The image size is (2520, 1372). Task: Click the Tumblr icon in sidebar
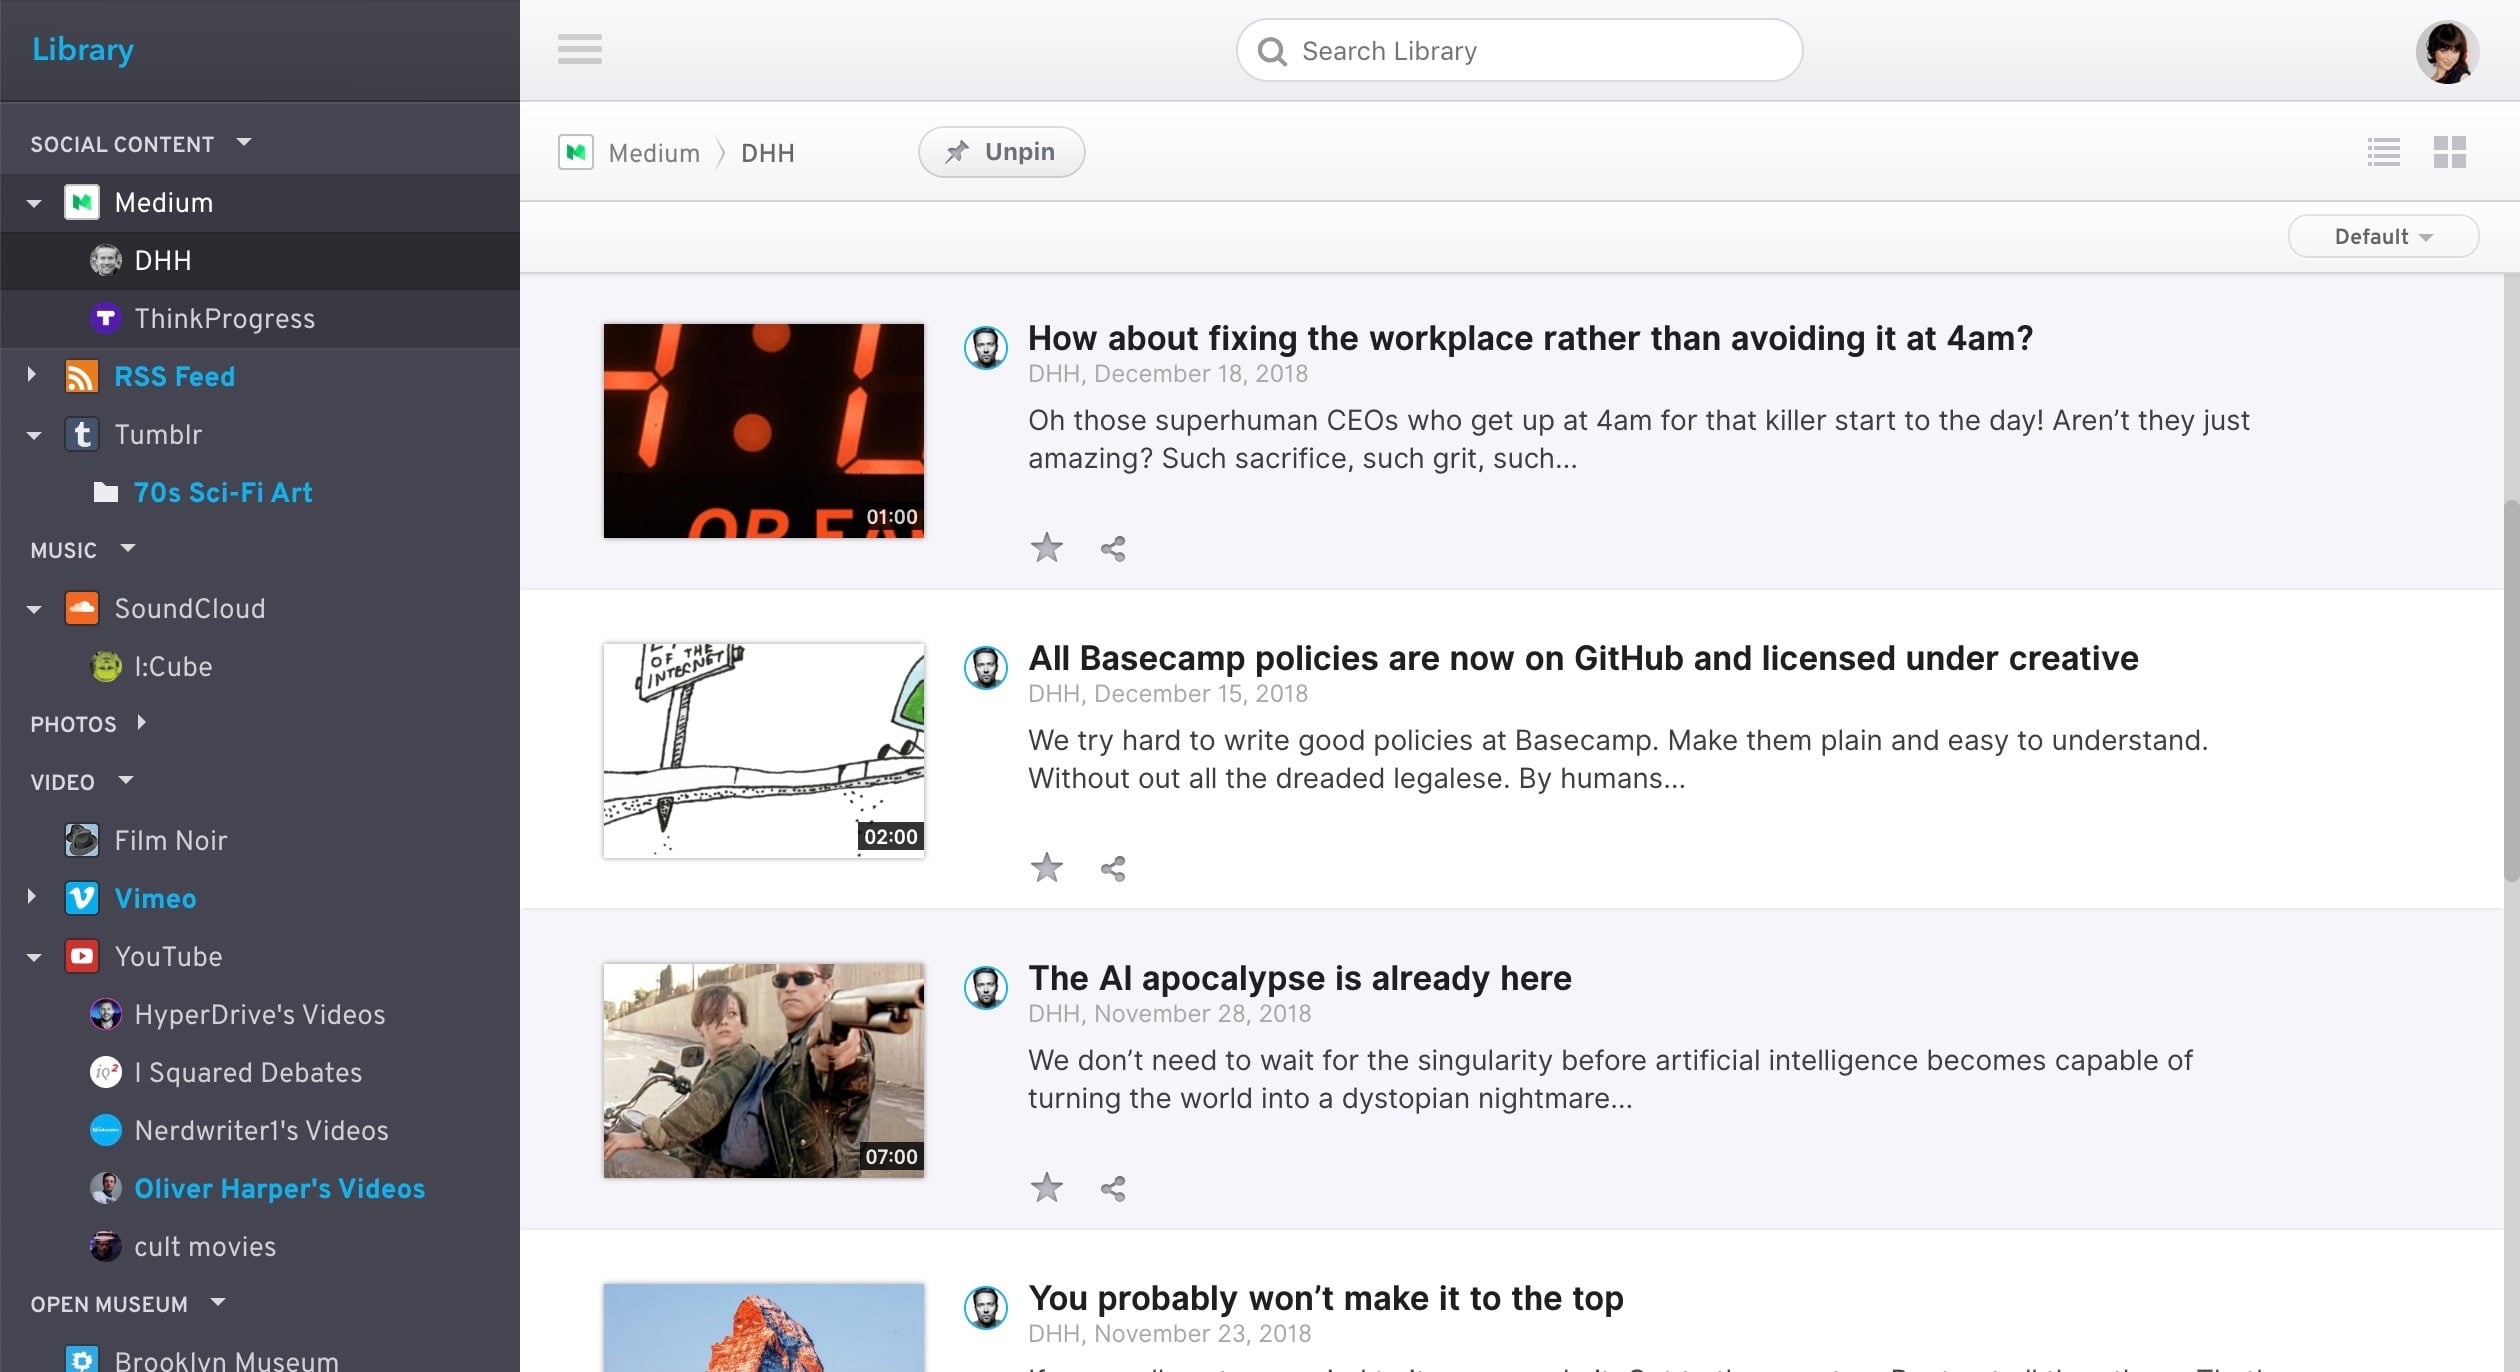click(x=82, y=435)
